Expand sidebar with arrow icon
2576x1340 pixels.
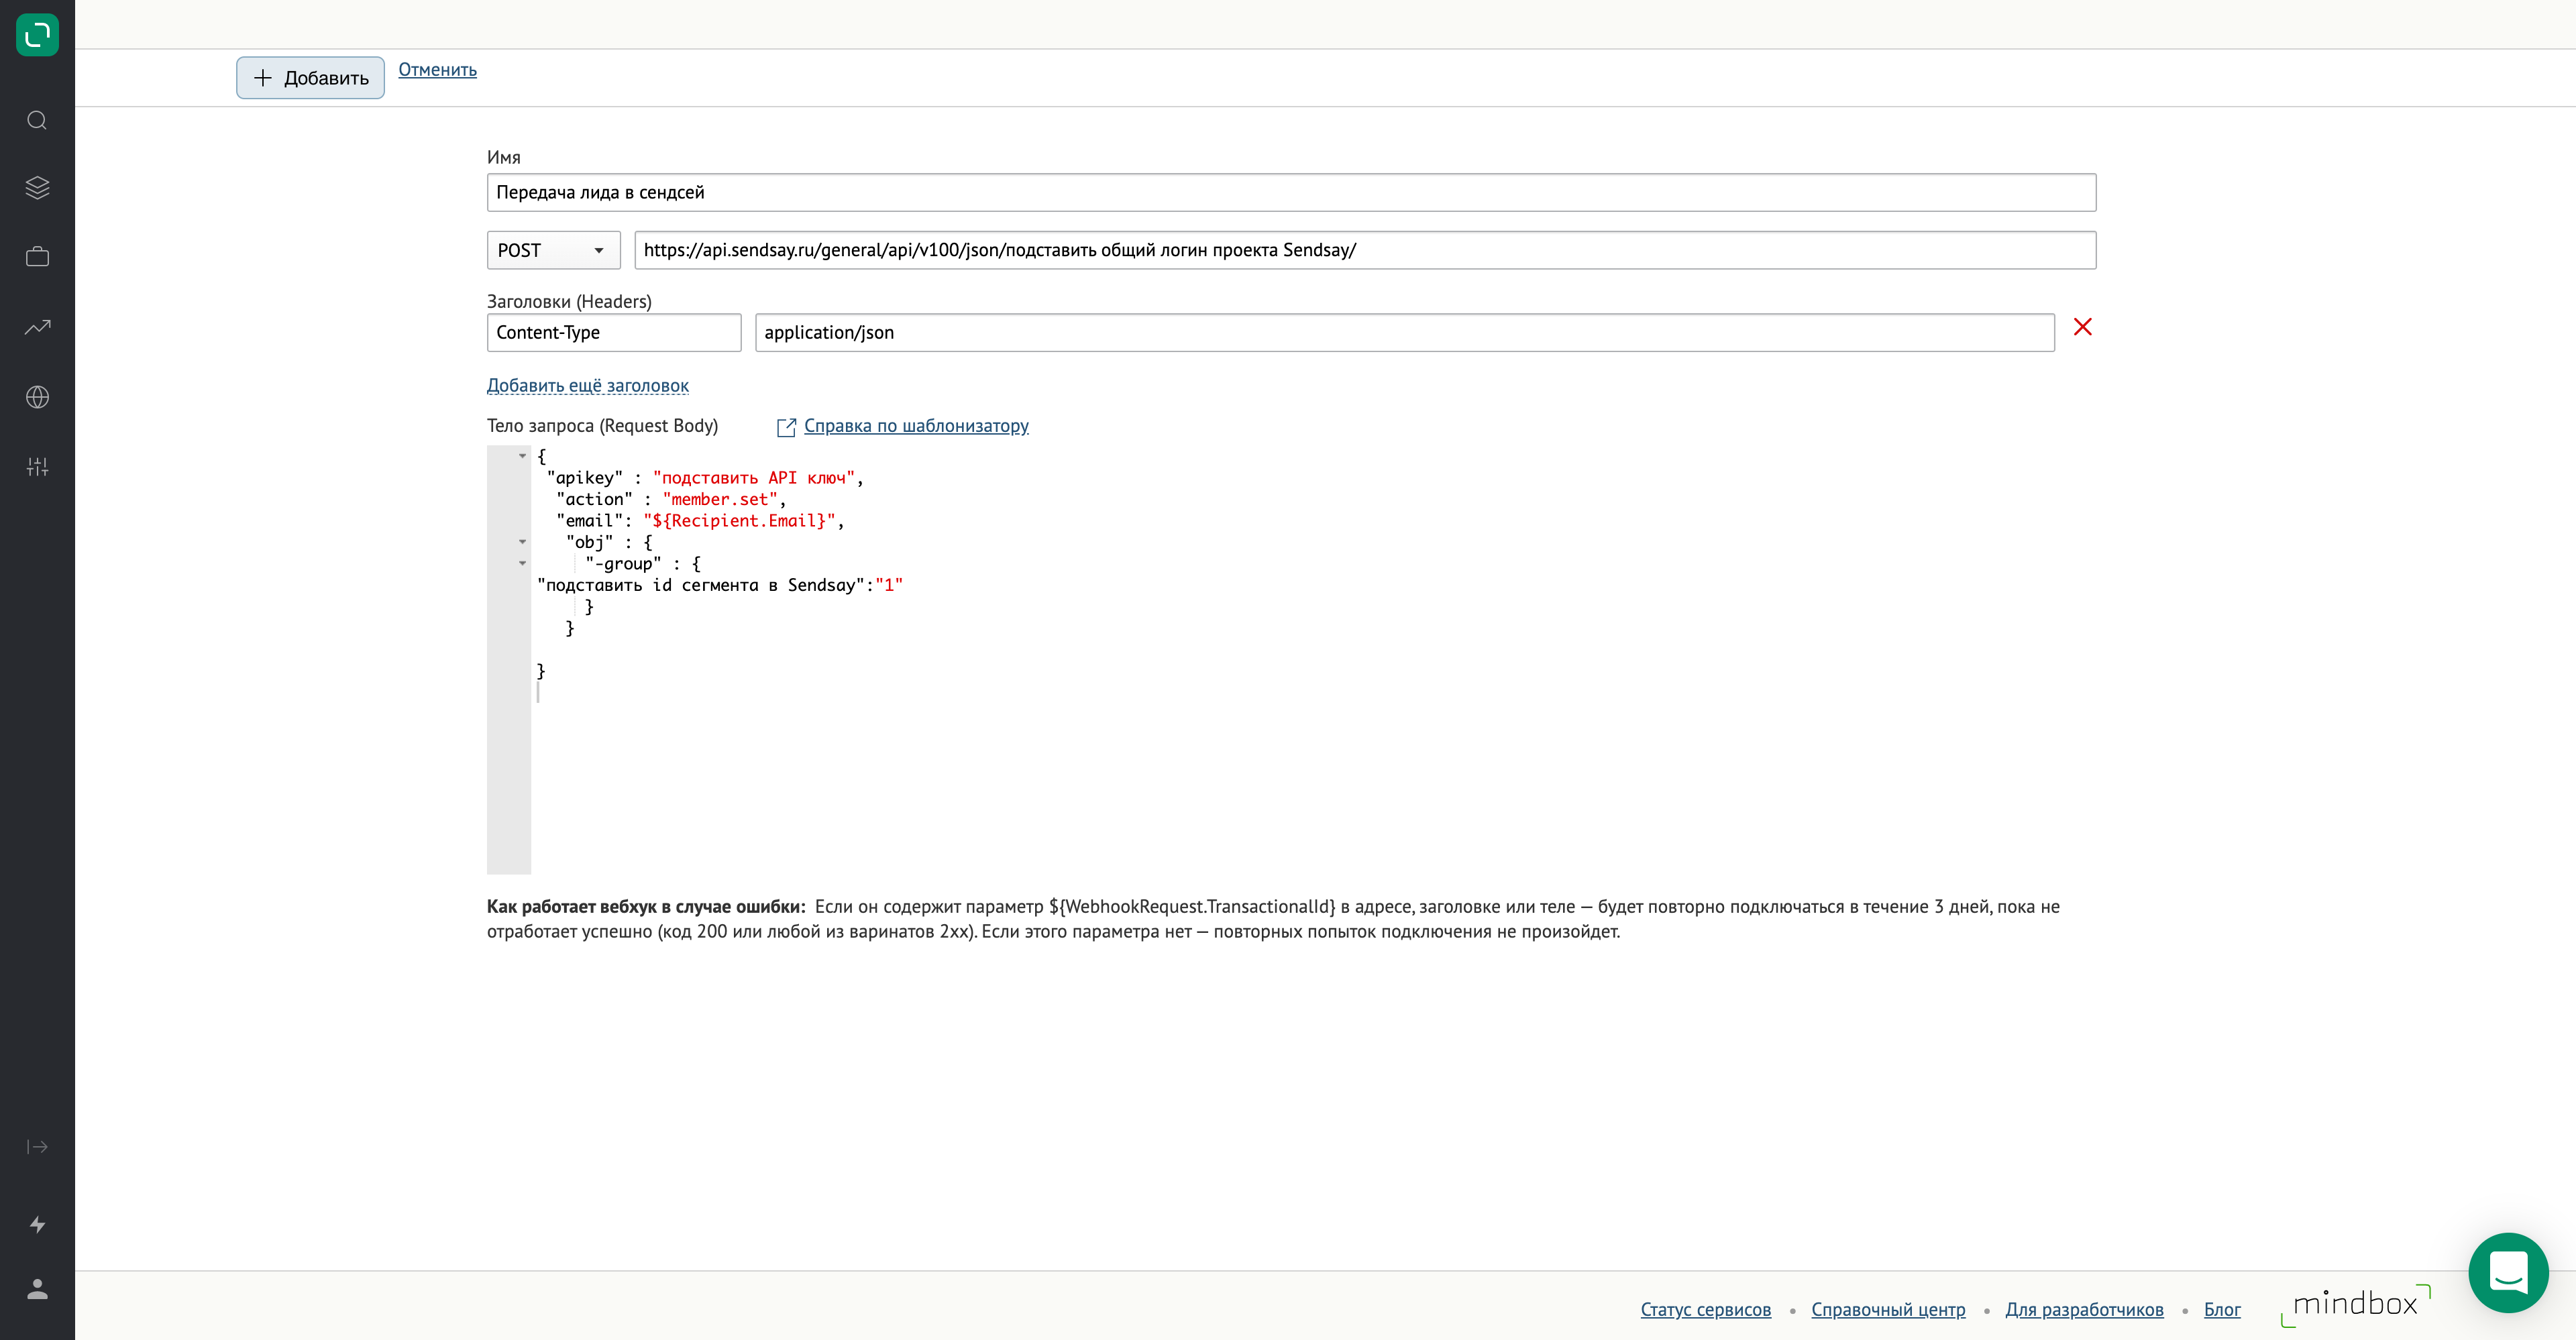(37, 1147)
